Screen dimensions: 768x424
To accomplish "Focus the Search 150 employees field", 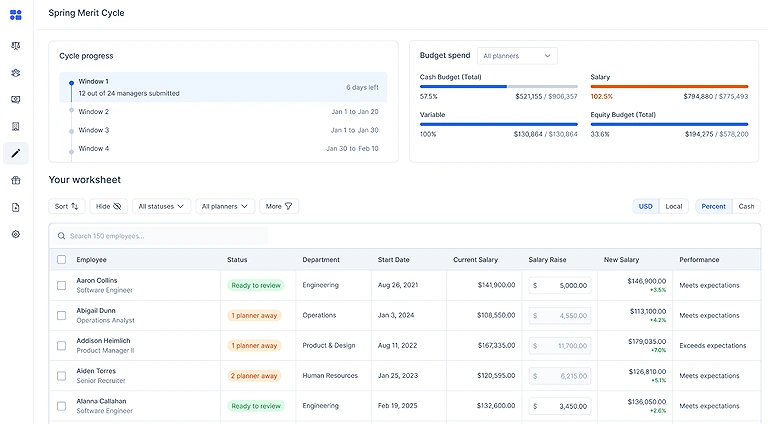I will [x=161, y=236].
